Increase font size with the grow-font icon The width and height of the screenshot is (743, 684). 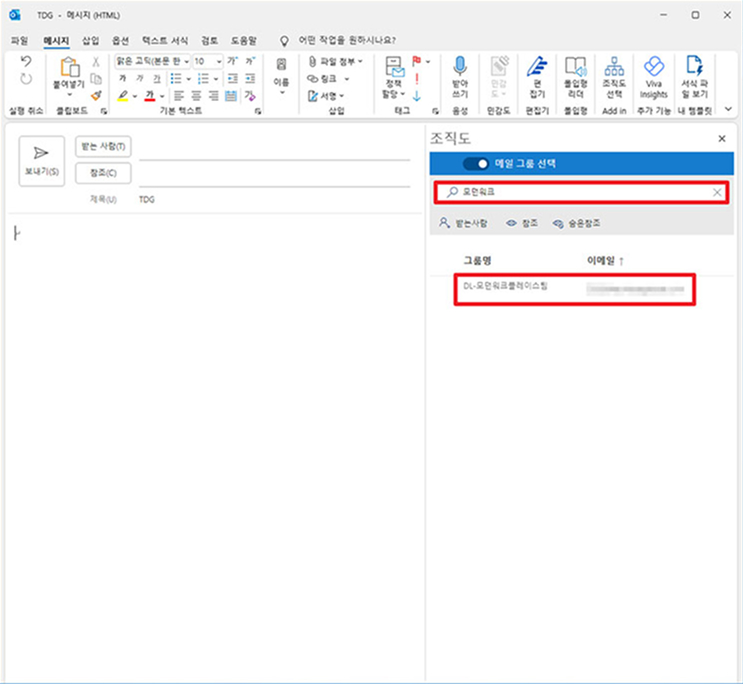click(x=232, y=61)
